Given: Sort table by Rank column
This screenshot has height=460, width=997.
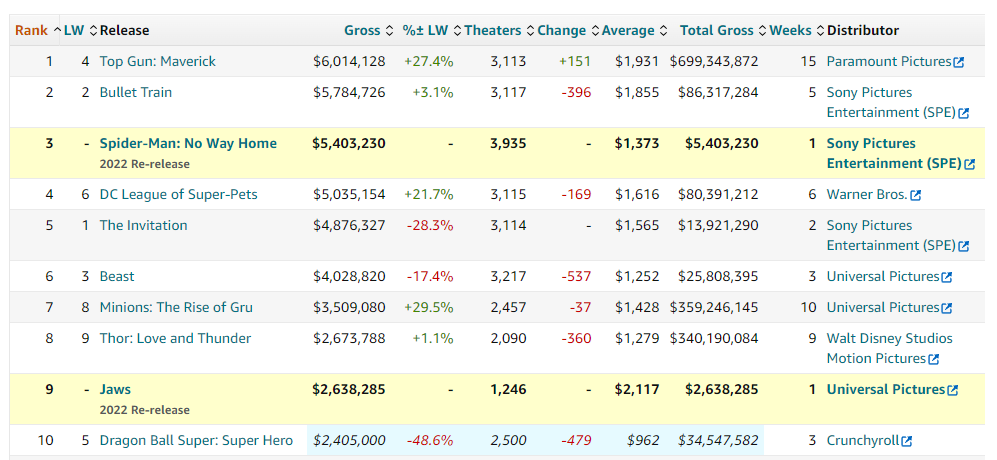Looking at the screenshot, I should coord(36,31).
